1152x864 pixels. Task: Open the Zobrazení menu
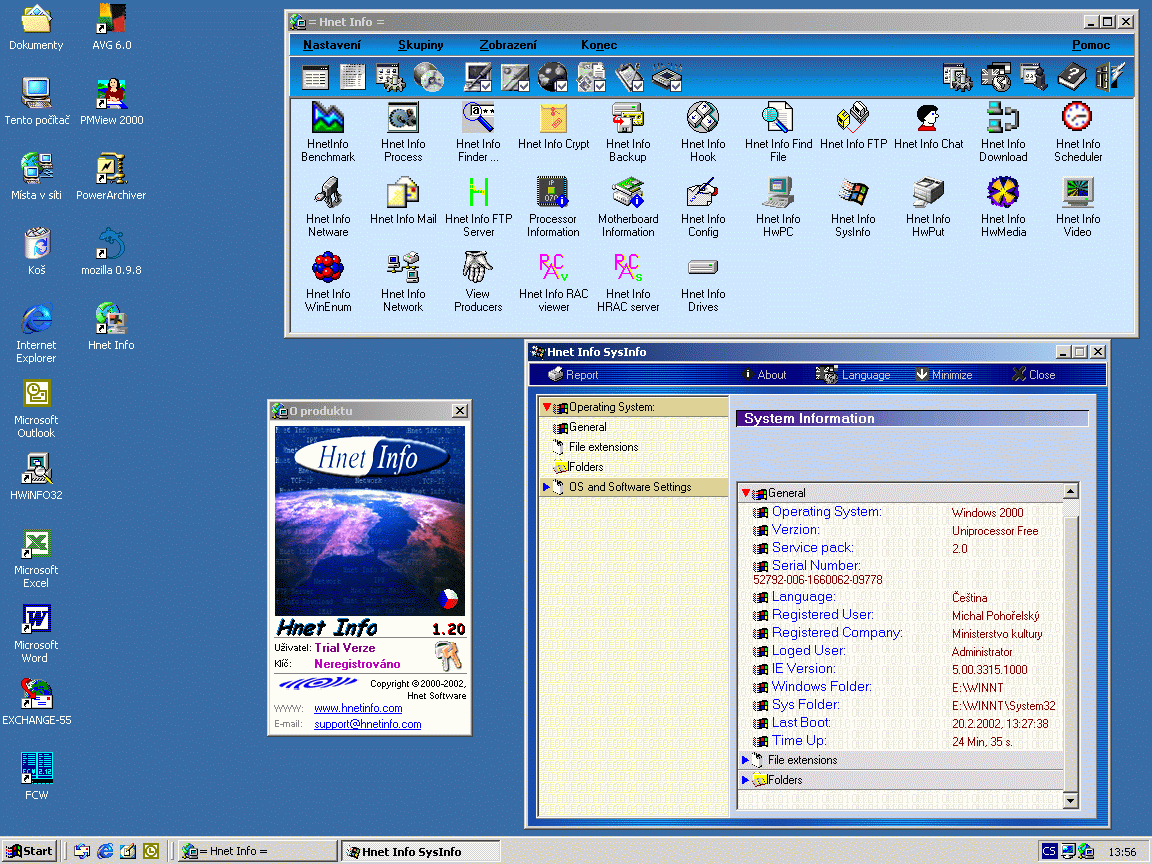508,45
